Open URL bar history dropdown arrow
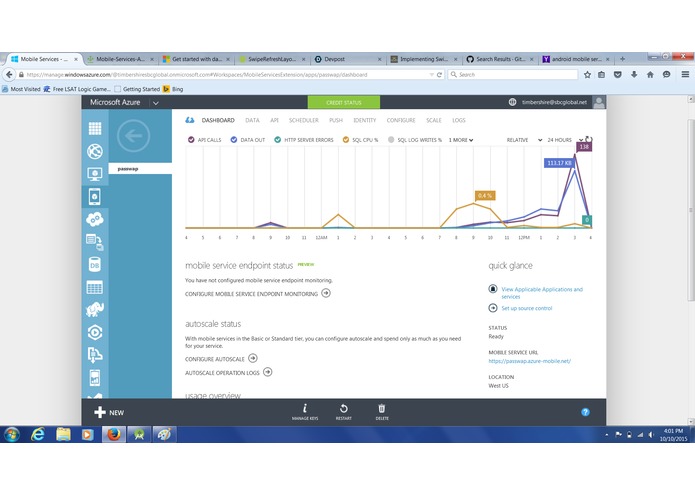 pos(431,75)
